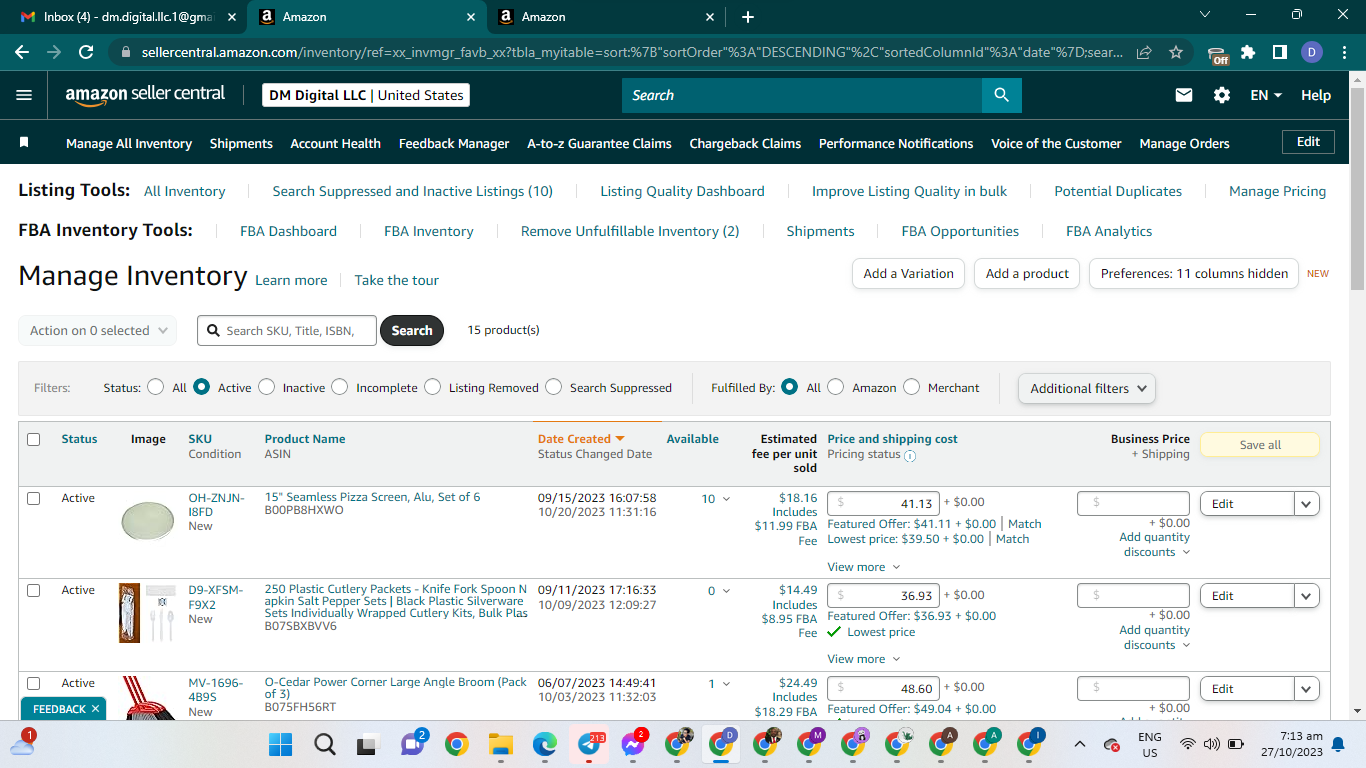Close the FEEDBACK widget with X
Viewport: 1366px width, 768px height.
(x=95, y=709)
